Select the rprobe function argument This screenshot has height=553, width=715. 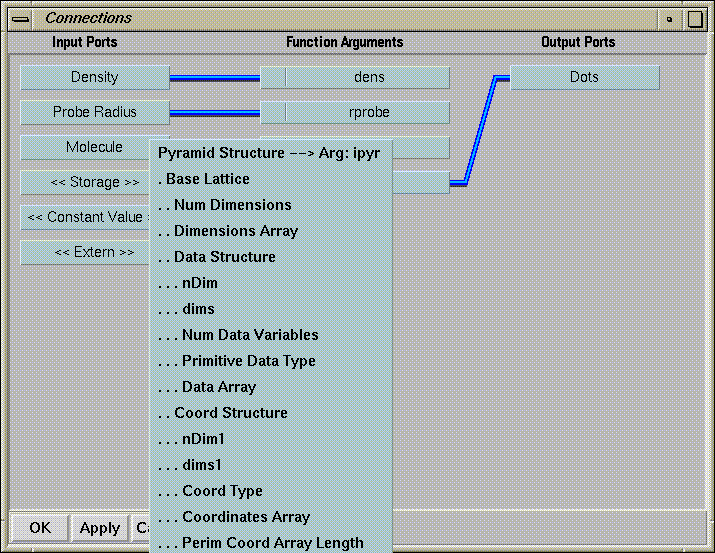[x=367, y=113]
